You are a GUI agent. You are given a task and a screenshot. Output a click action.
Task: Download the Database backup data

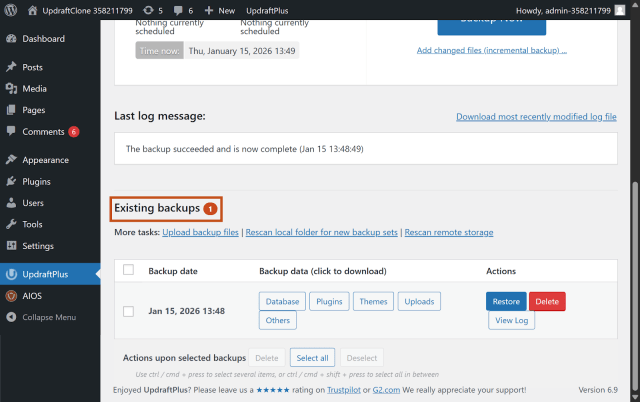pyautogui.click(x=282, y=301)
